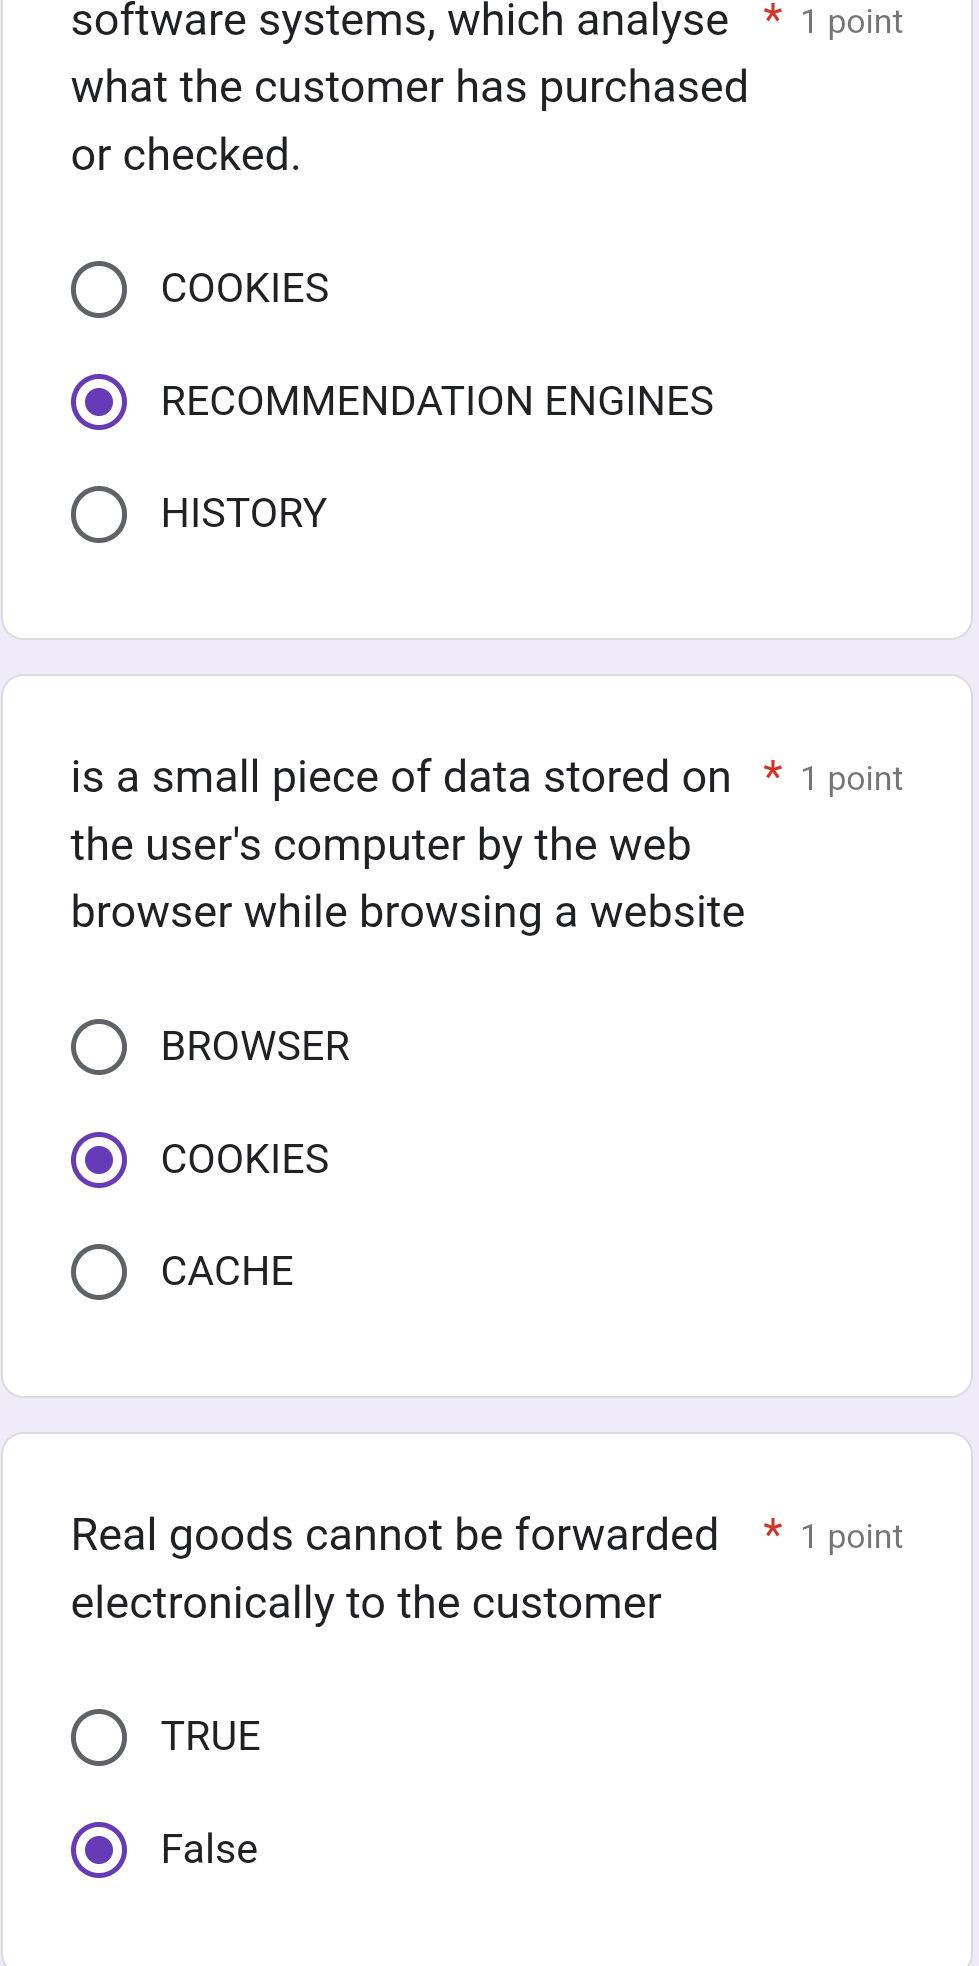Deselect the marked RECOMMENDATION ENGINES radio
Screen dimensions: 979x1966
[99, 402]
